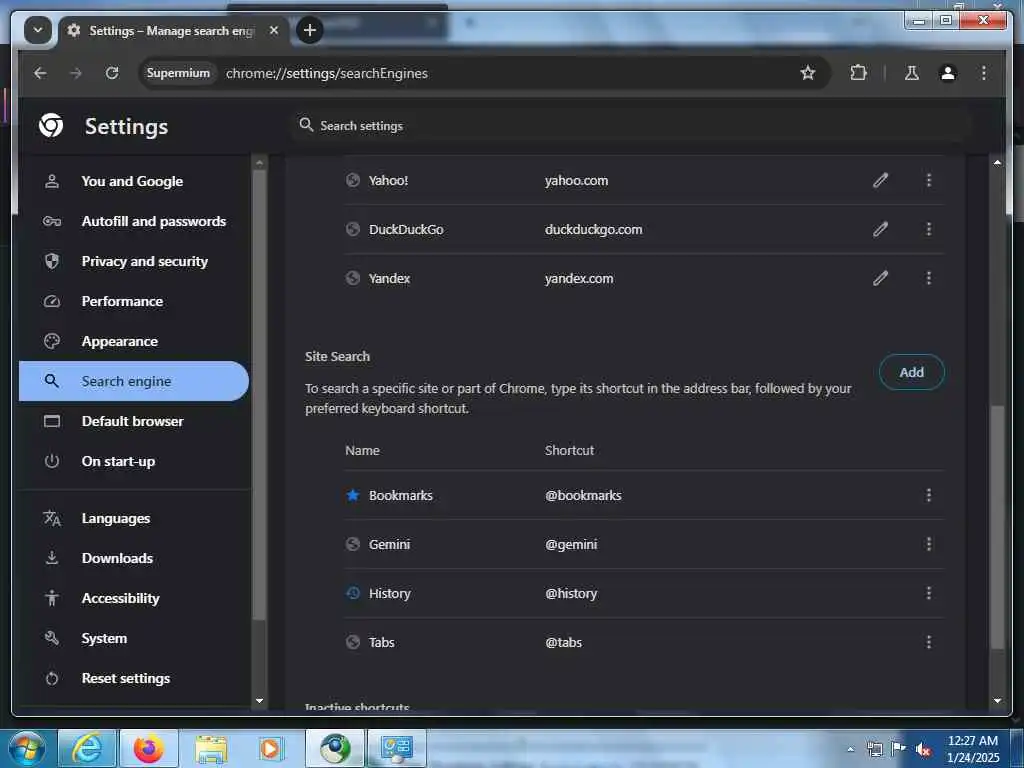Open a new tab with plus button
1024x768 pixels.
point(310,30)
